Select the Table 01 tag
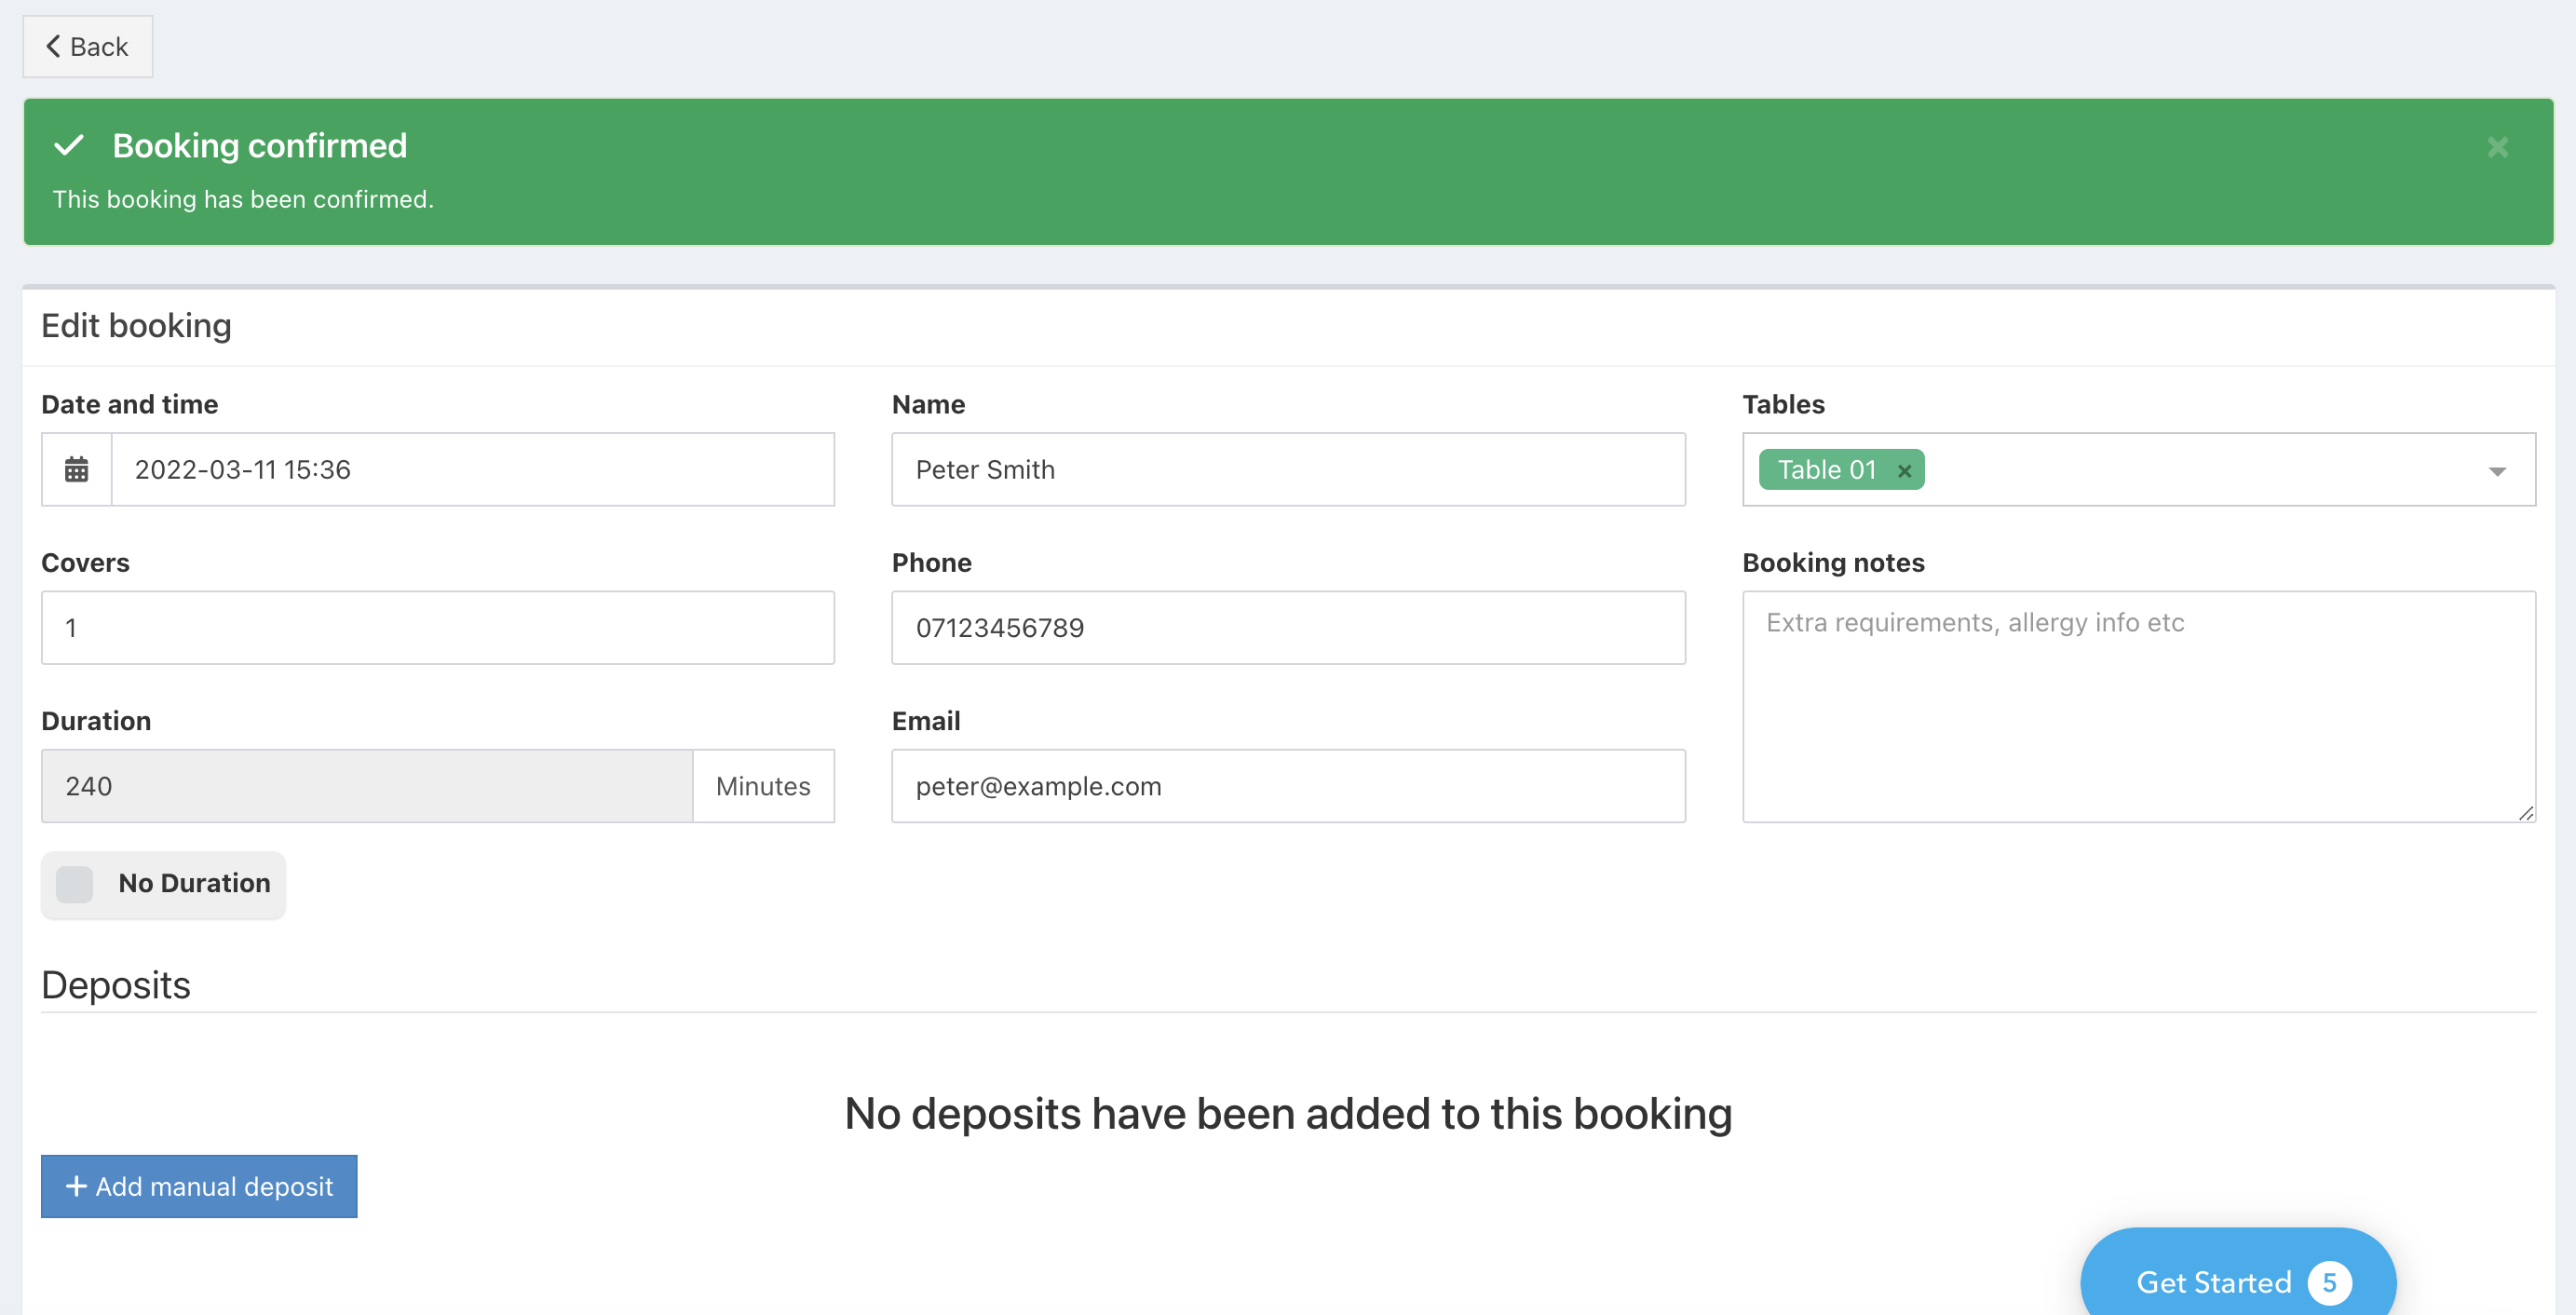 pos(1826,470)
